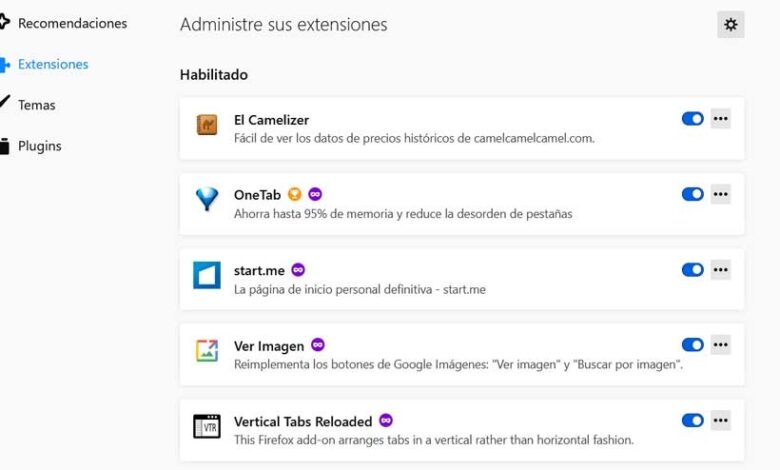Viewport: 780px width, 470px height.
Task: Open the gear tools menu for extensions
Action: coord(731,25)
